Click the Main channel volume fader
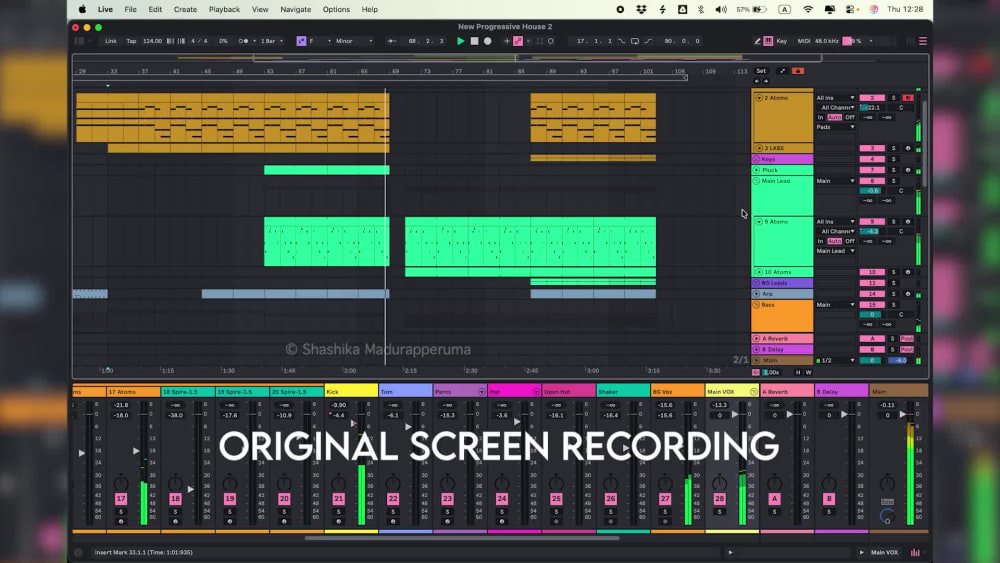This screenshot has width=1000, height=563. tap(902, 414)
